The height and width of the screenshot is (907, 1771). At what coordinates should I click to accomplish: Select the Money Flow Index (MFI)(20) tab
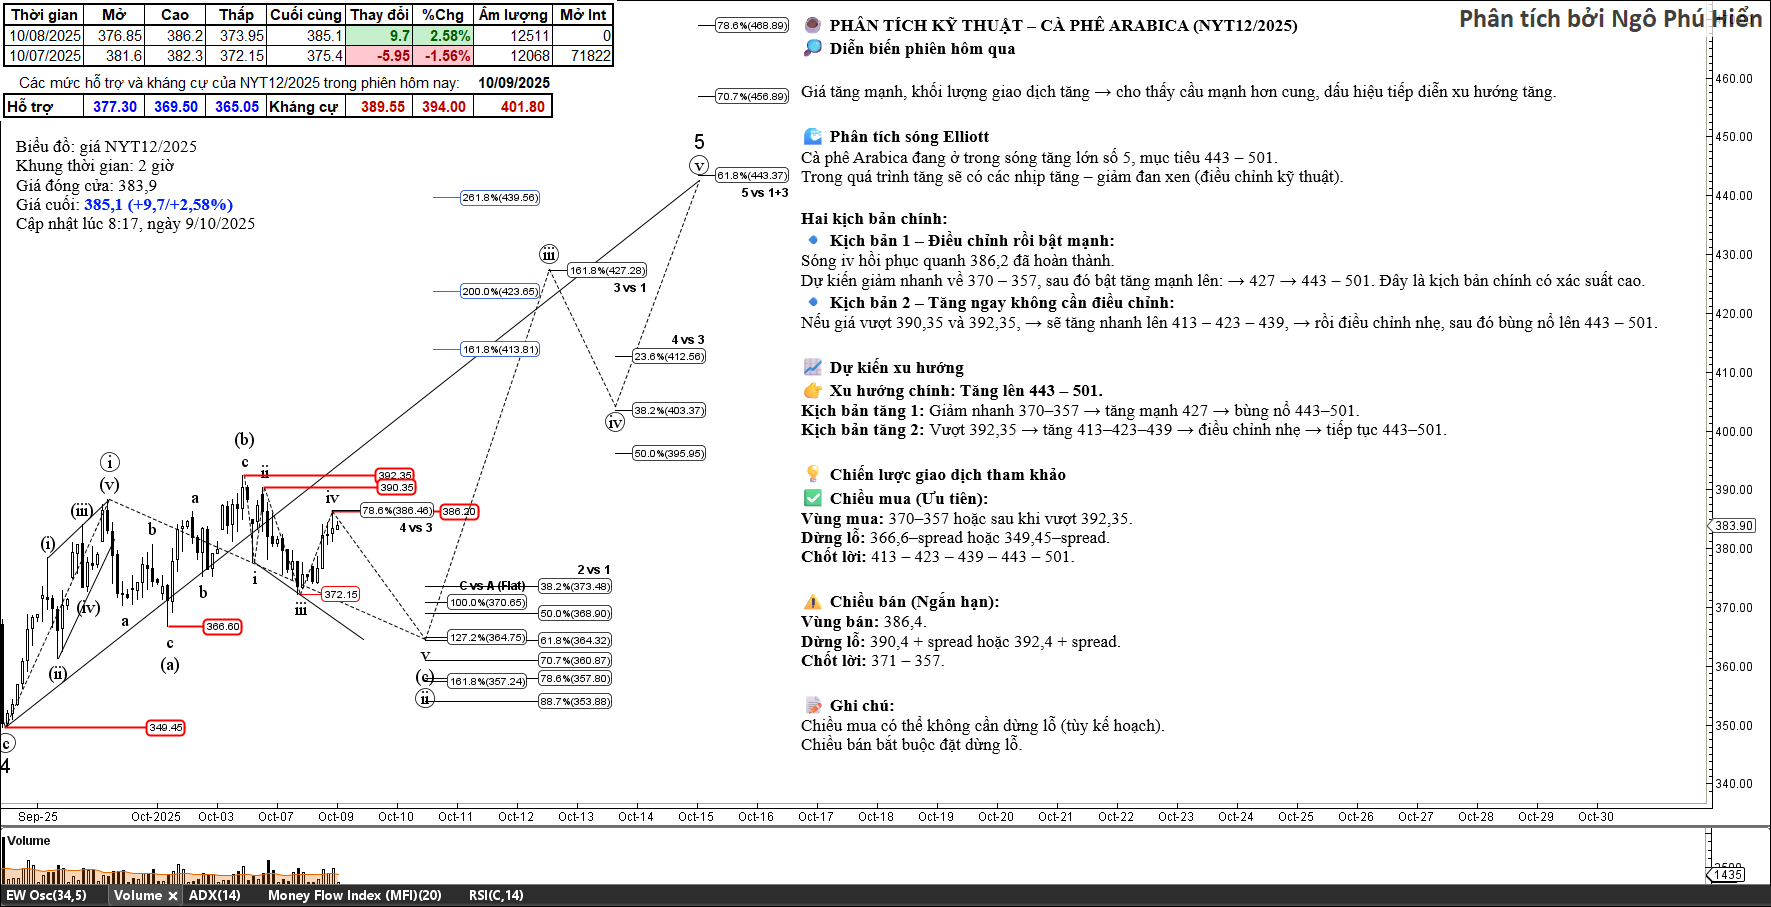point(354,896)
